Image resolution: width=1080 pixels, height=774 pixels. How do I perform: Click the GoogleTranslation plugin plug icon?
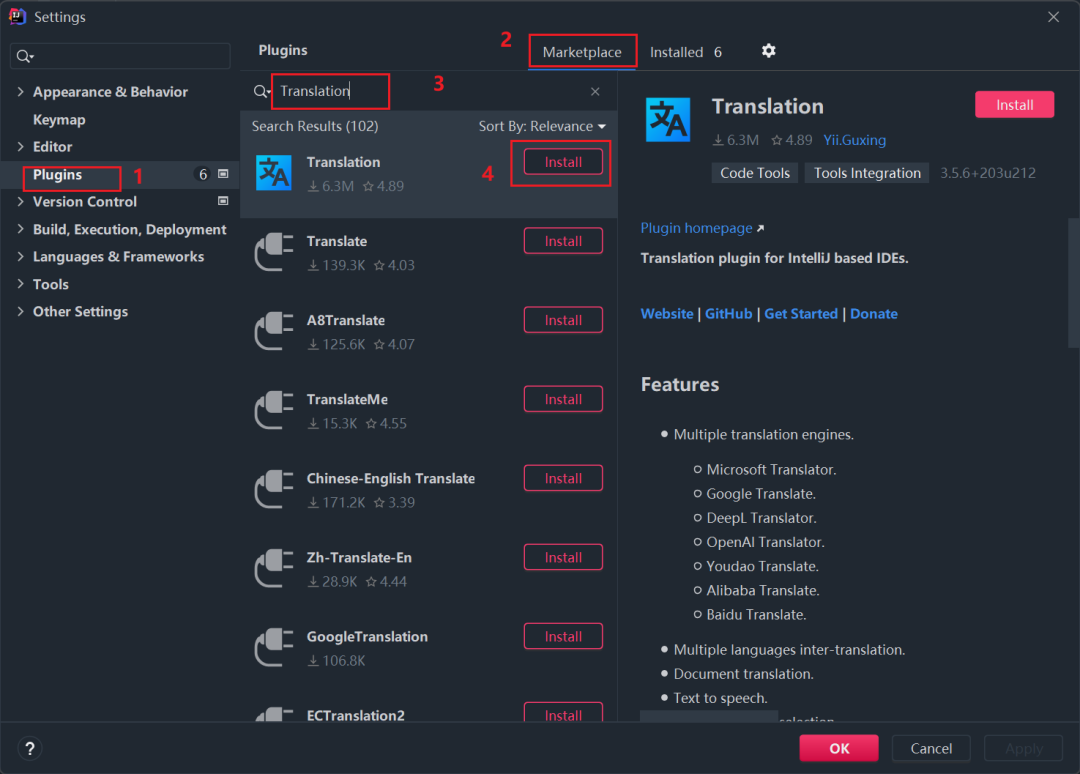273,648
